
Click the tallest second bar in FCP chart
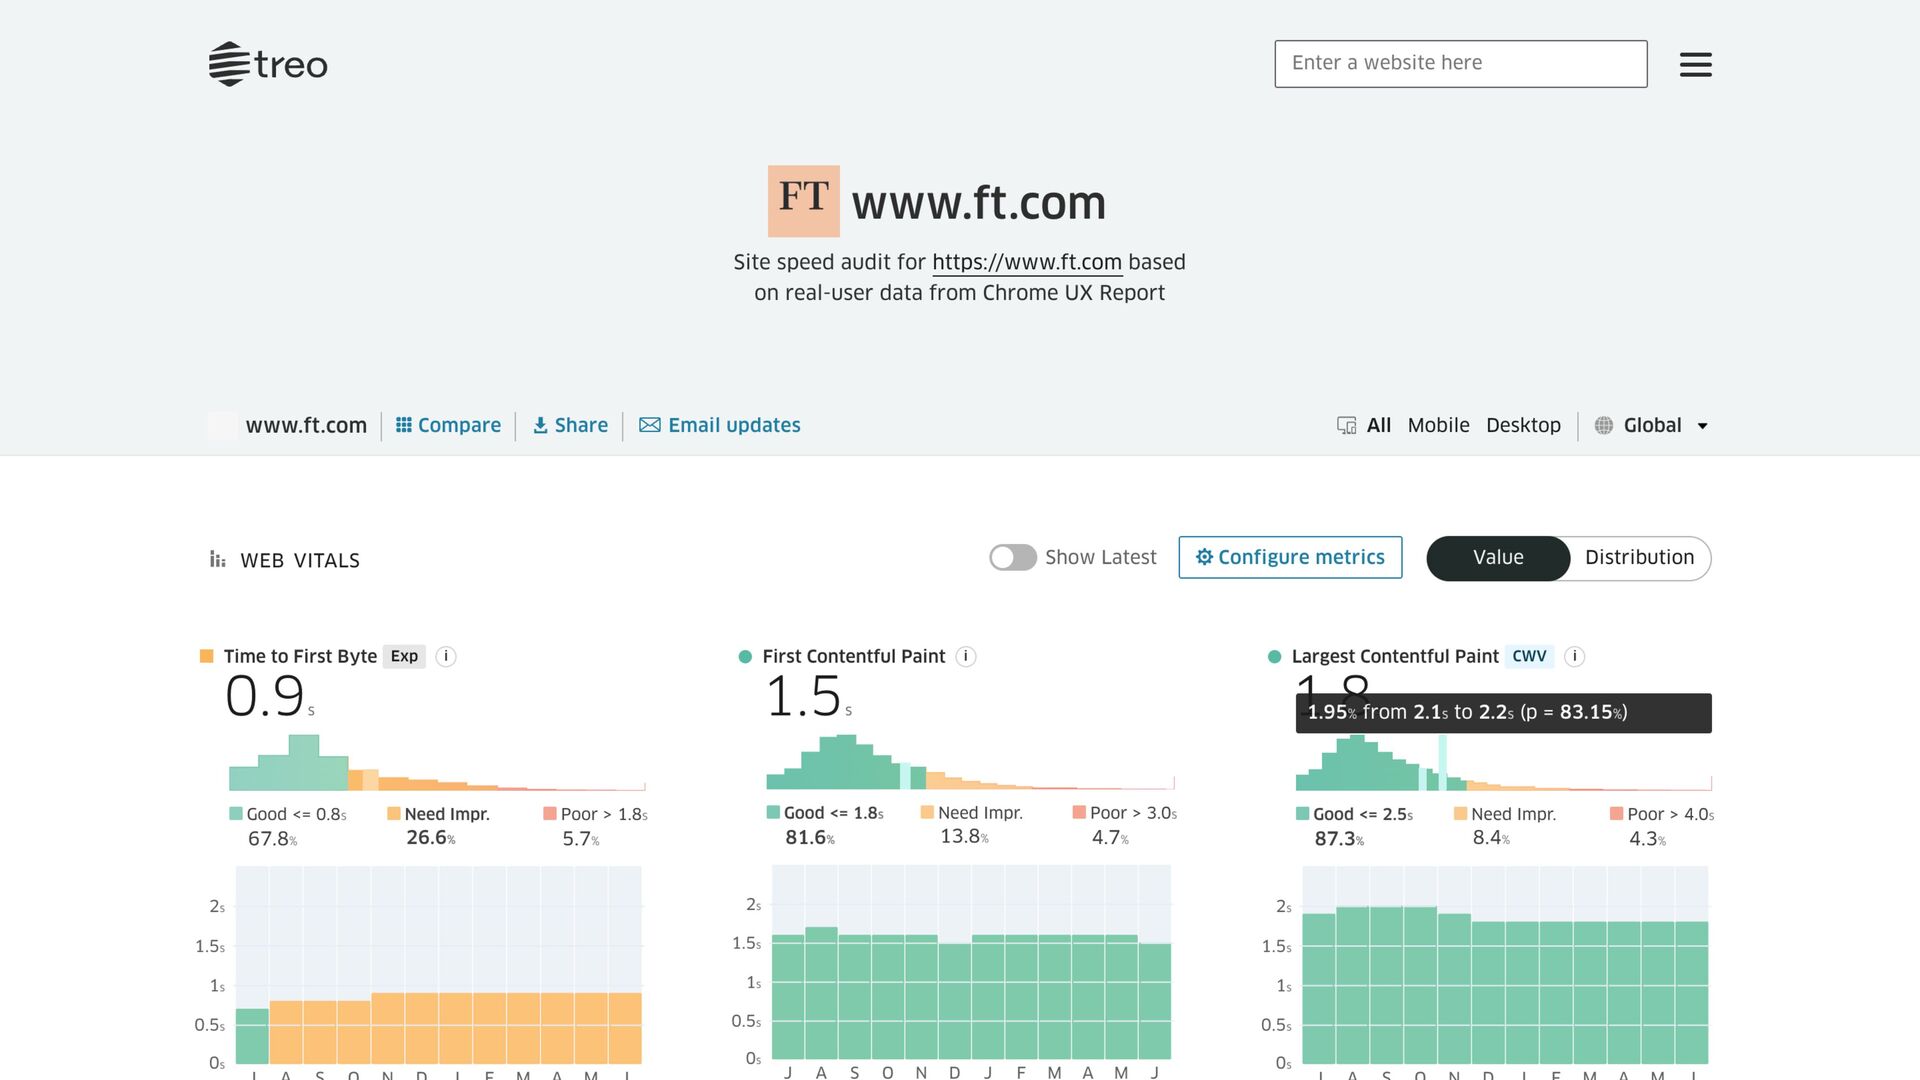(x=821, y=993)
